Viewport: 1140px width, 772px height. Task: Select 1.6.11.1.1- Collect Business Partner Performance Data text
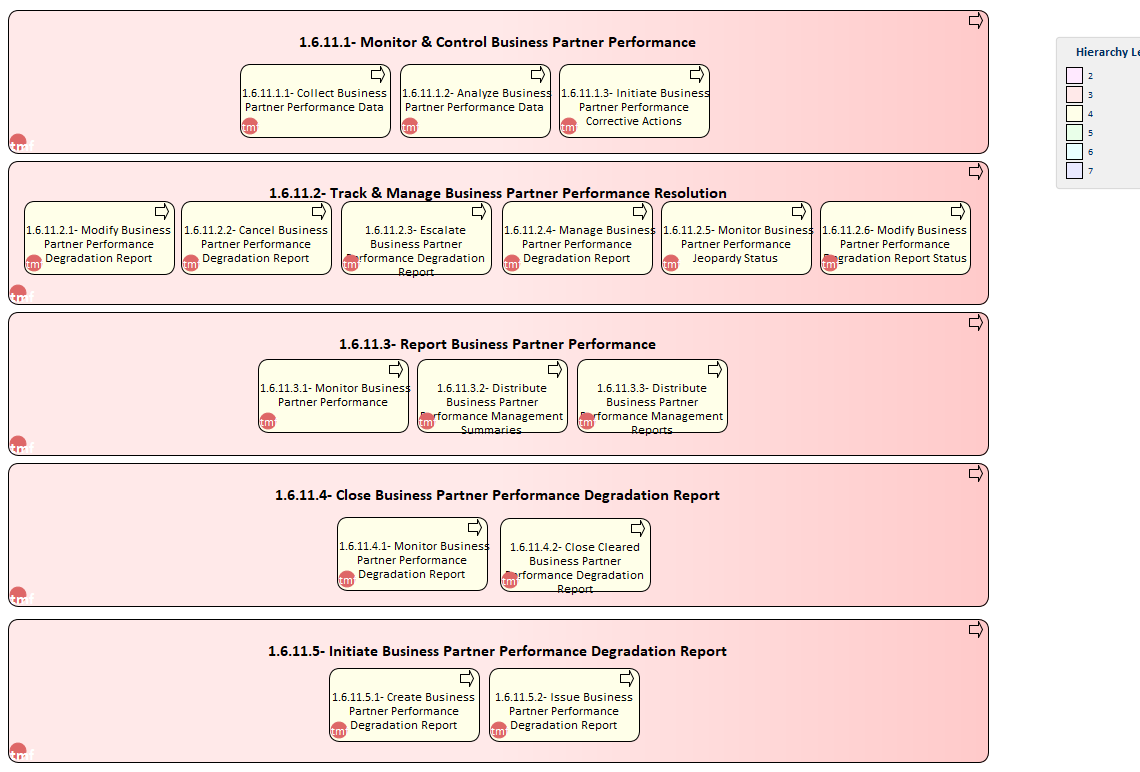(x=314, y=100)
